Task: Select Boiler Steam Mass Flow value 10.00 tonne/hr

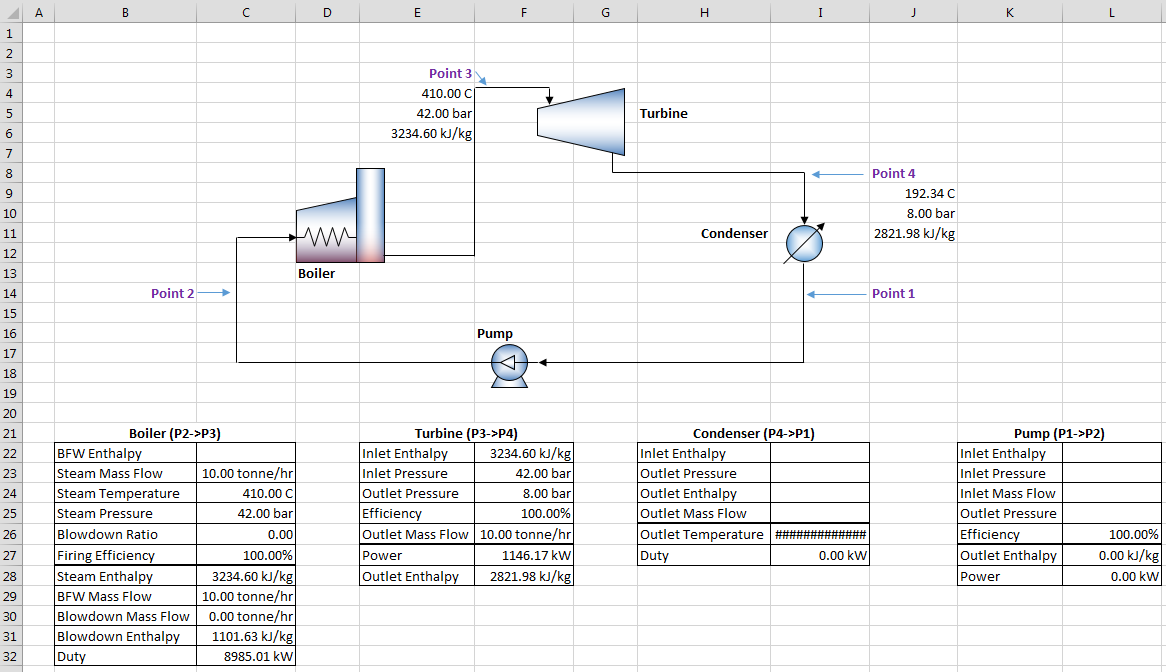Action: pos(246,474)
